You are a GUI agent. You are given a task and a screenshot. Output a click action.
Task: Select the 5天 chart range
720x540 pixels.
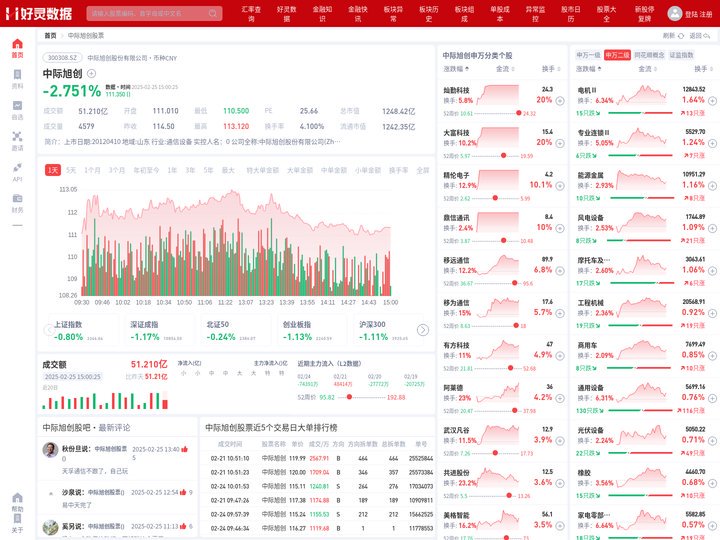coord(71,170)
